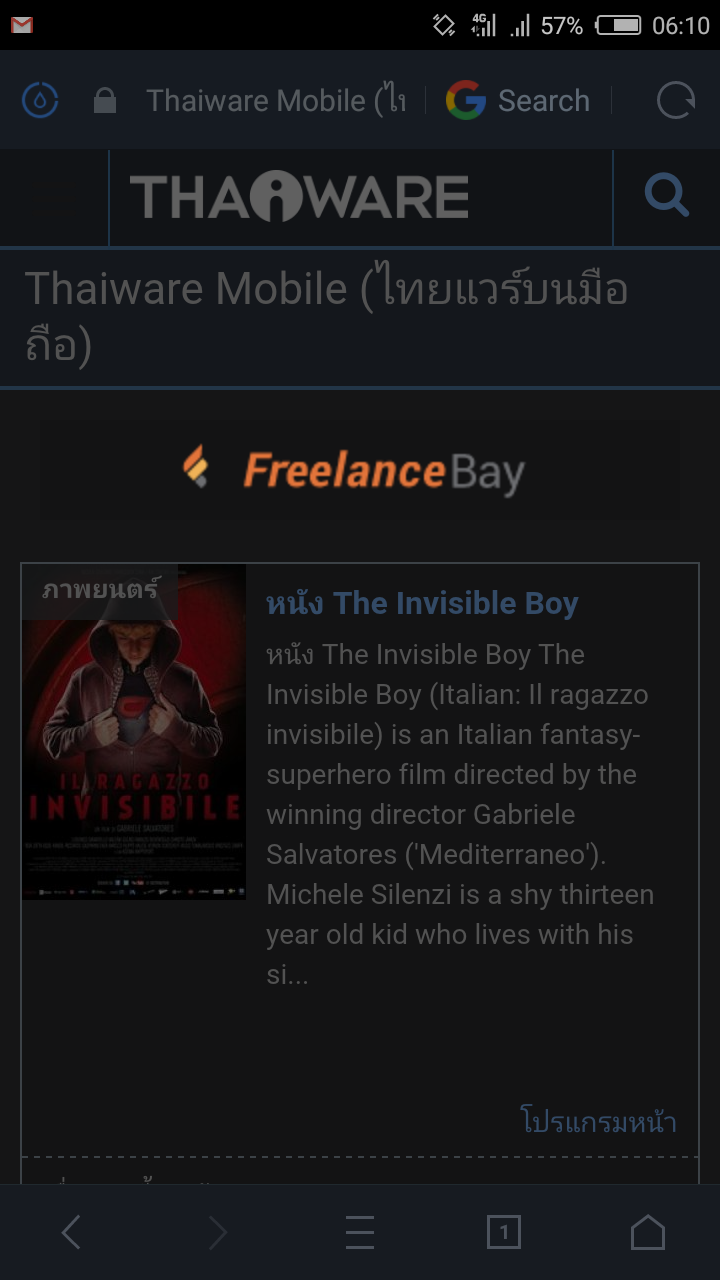Open the FreelanceBay banner ad
This screenshot has width=720, height=1280.
[x=360, y=470]
